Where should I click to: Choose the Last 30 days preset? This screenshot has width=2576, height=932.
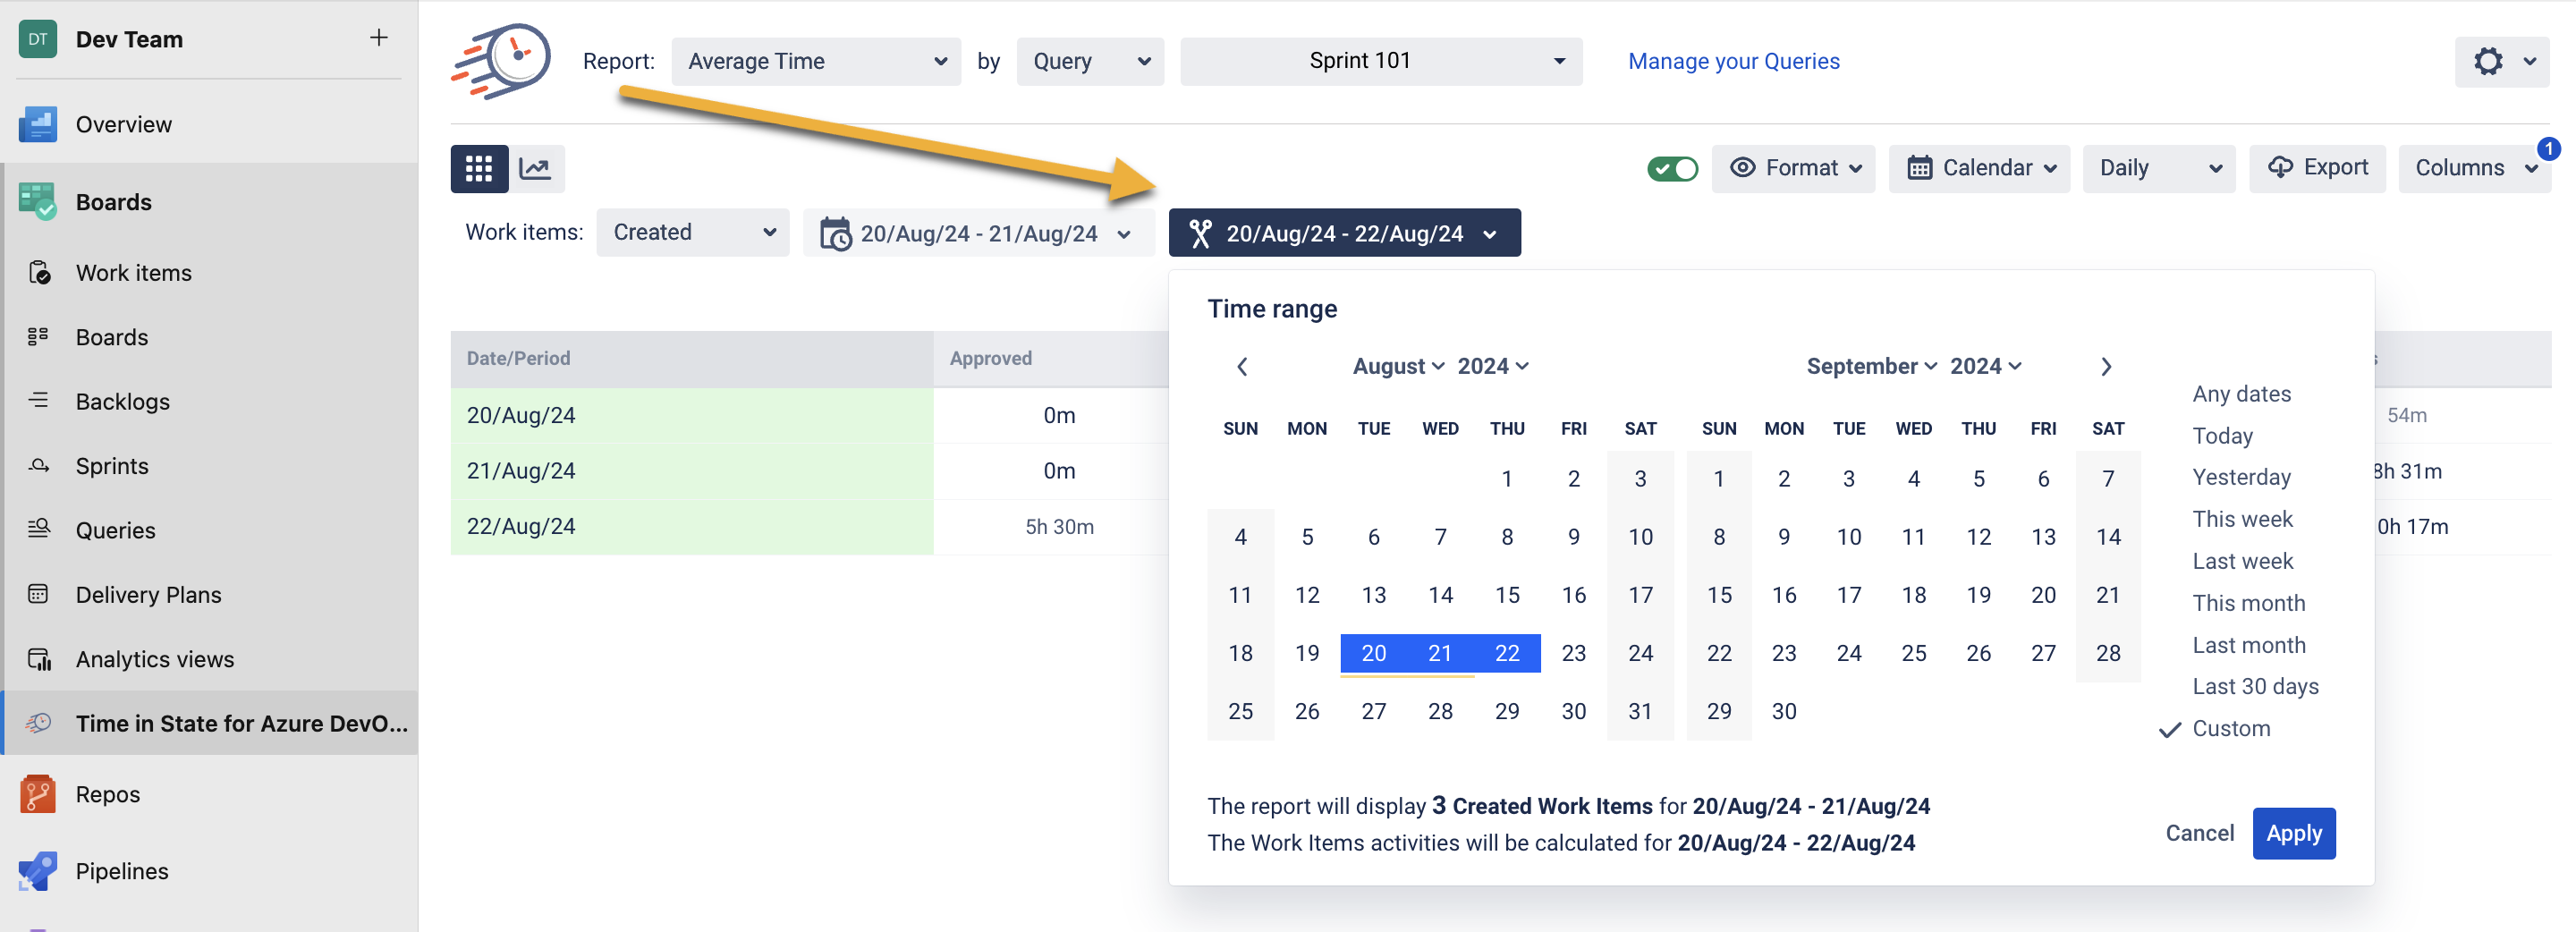[x=2254, y=686]
